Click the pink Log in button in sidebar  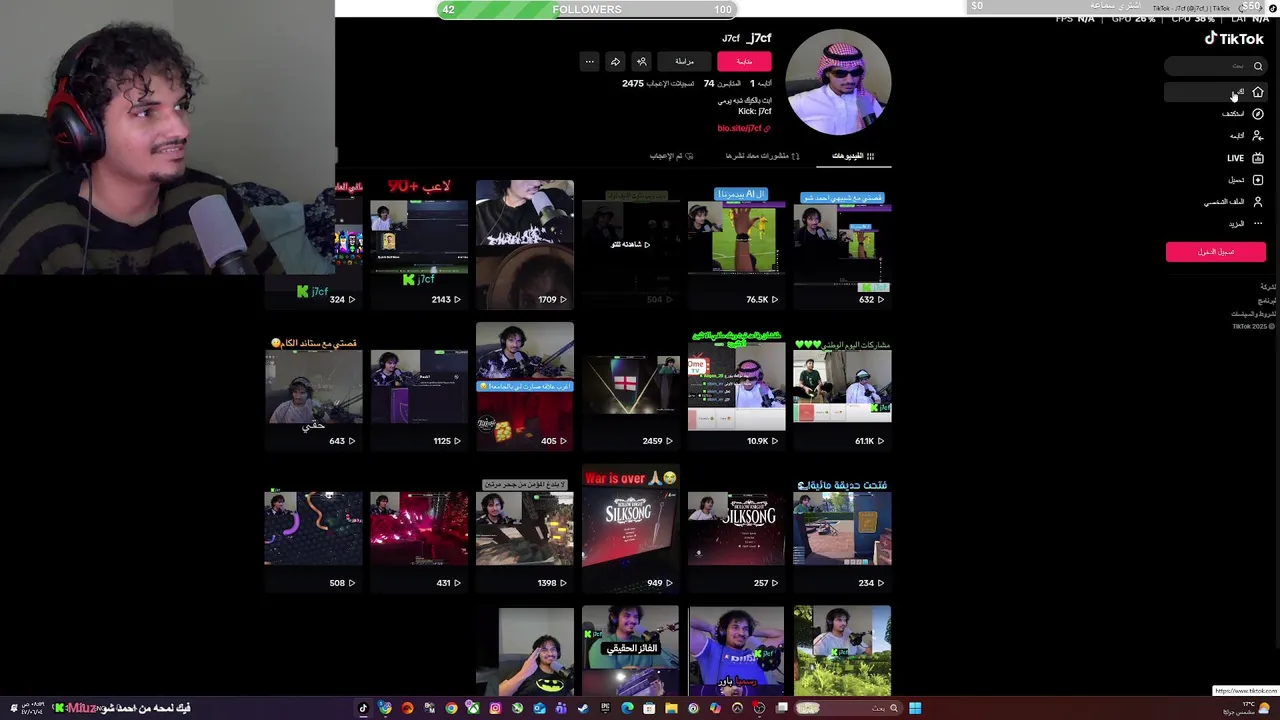1215,252
